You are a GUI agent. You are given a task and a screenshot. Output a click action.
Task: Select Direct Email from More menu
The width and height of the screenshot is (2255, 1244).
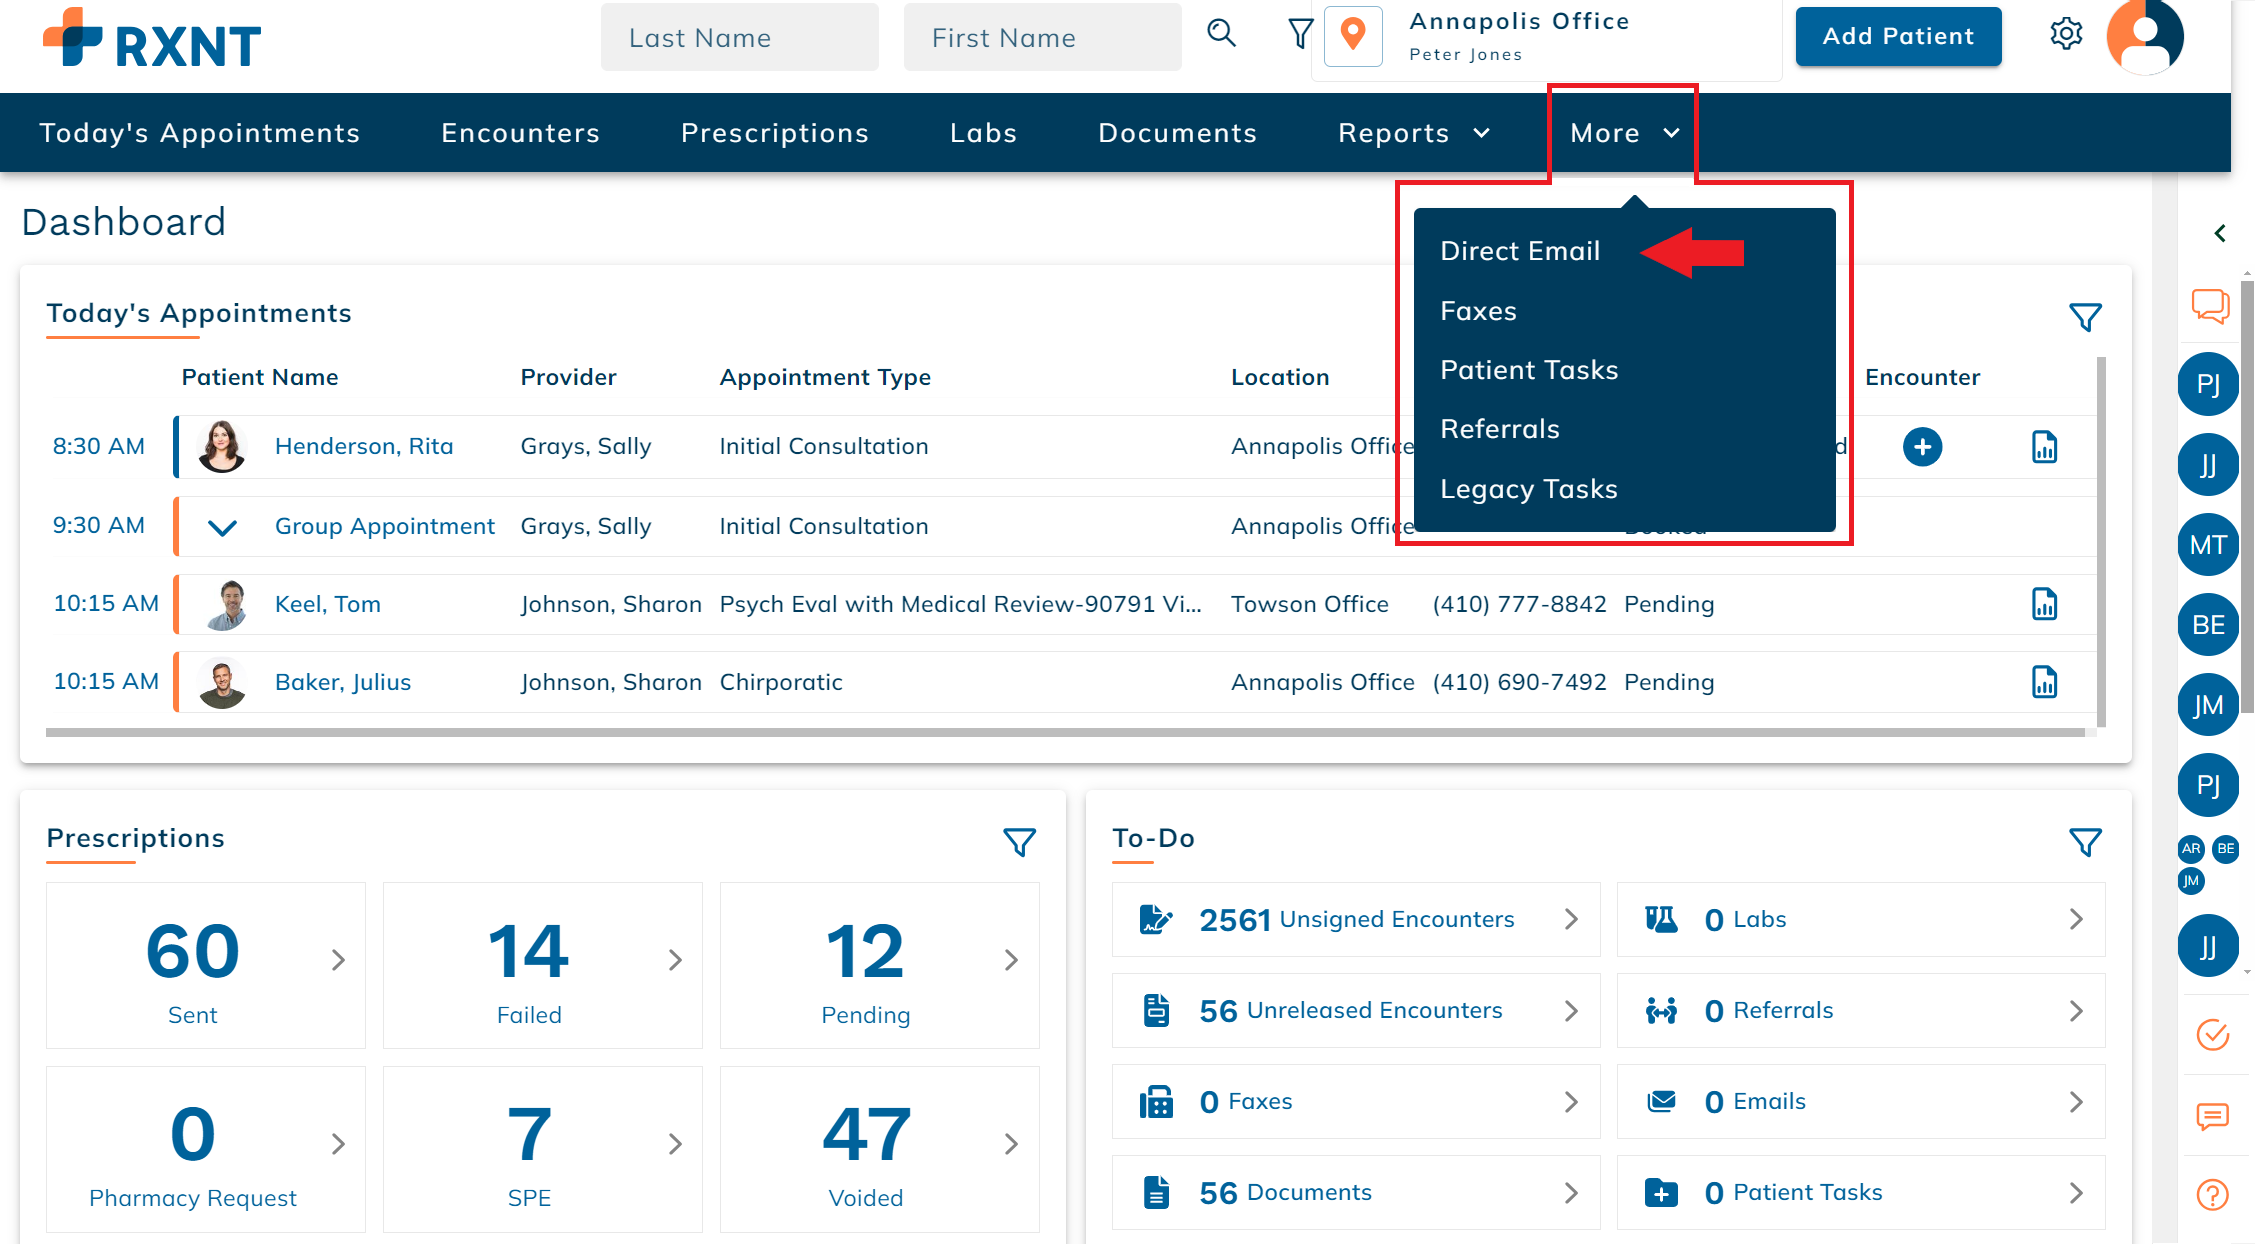(x=1520, y=251)
